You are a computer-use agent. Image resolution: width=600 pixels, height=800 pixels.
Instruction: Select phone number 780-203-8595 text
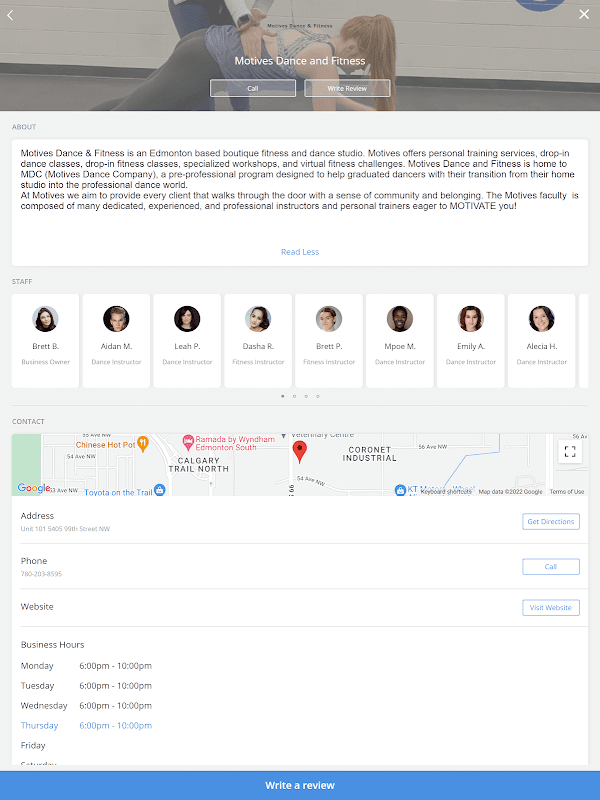41,574
